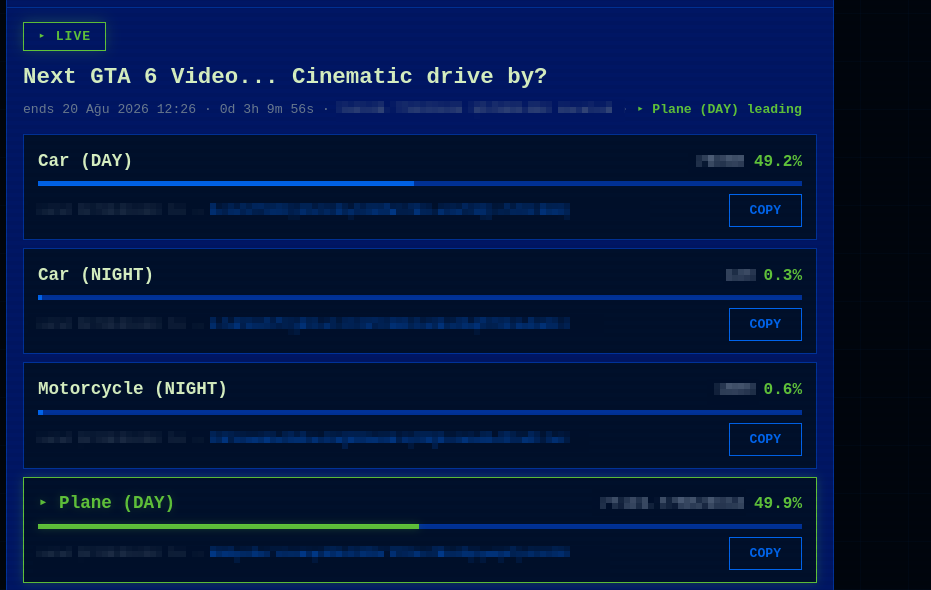931x590 pixels.
Task: Click the arrow marker beside Plane (DAY)
Action: click(x=43, y=502)
